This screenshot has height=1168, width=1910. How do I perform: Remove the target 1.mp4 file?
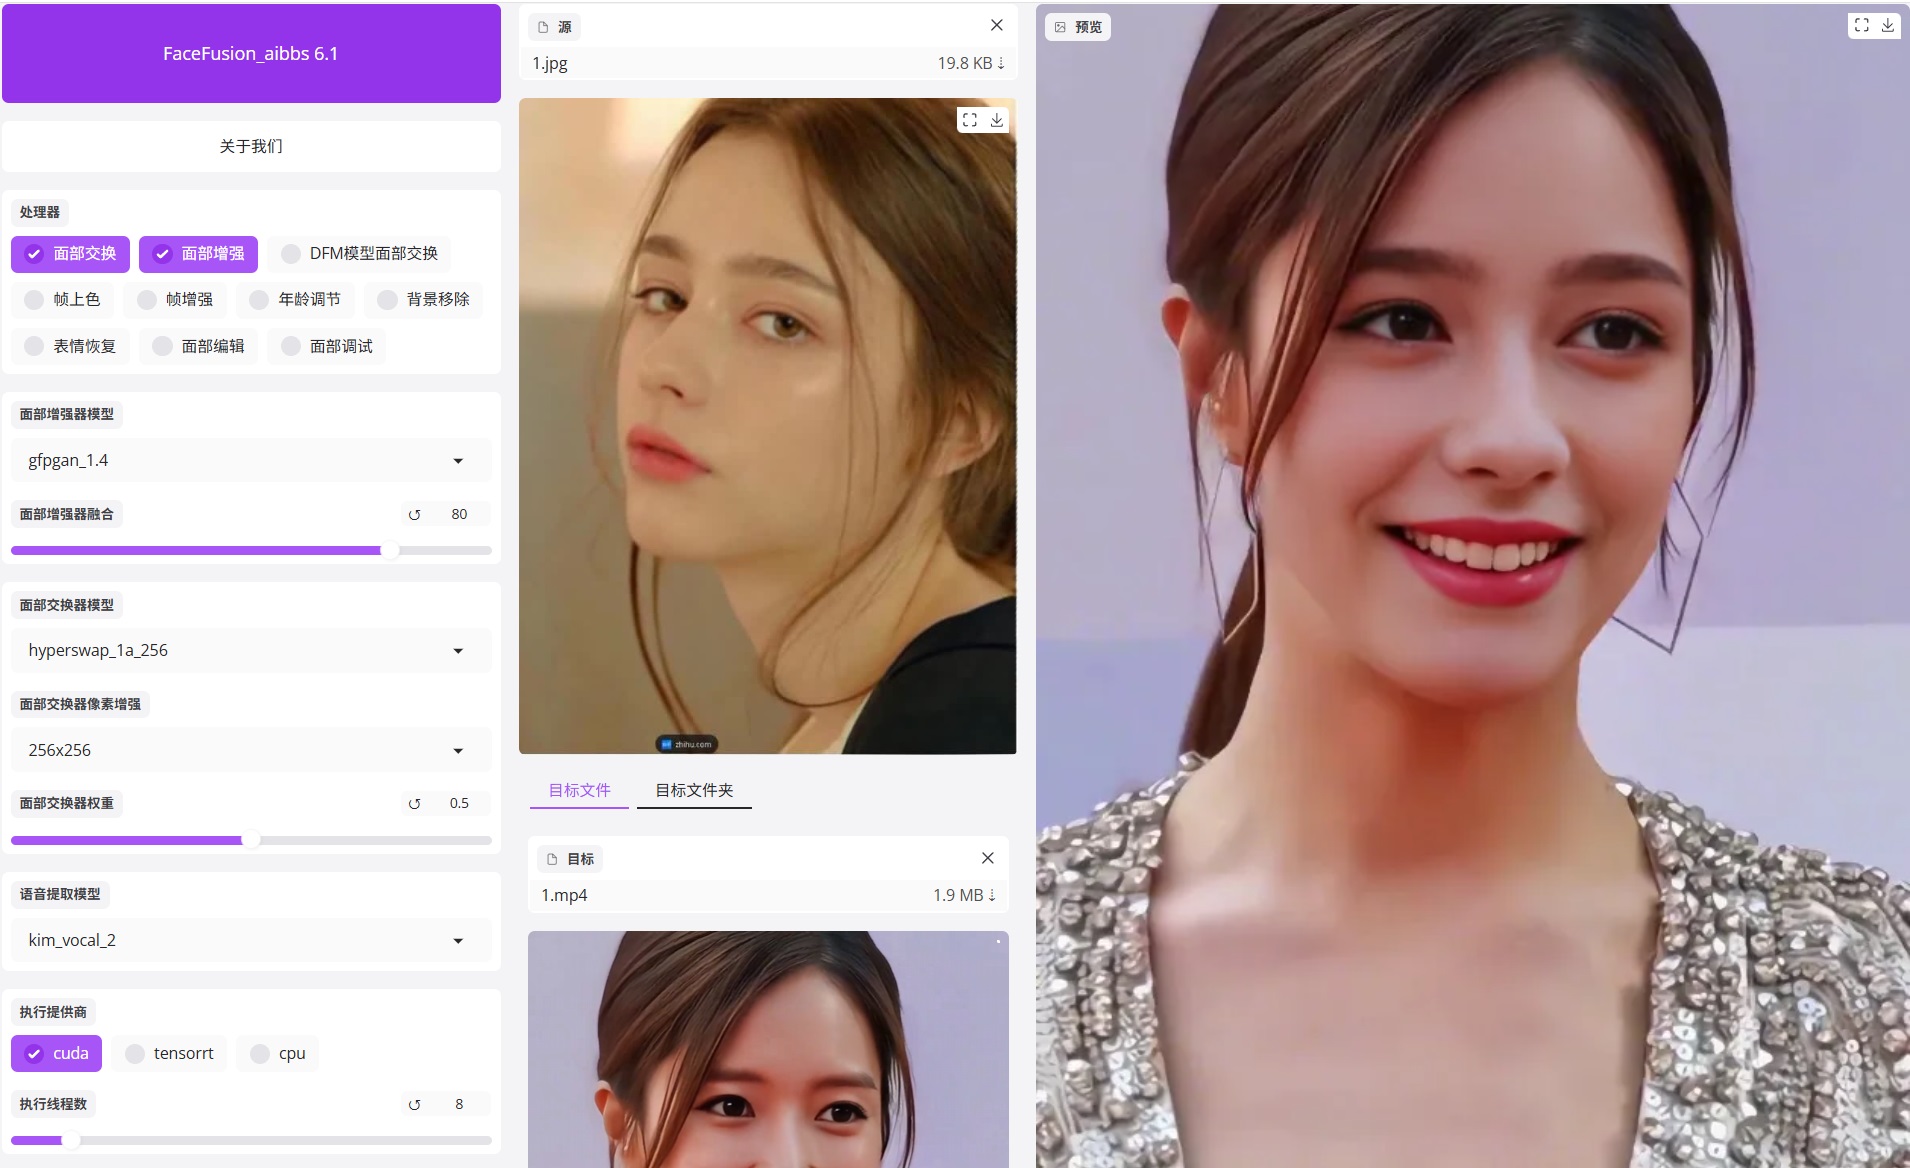987,858
